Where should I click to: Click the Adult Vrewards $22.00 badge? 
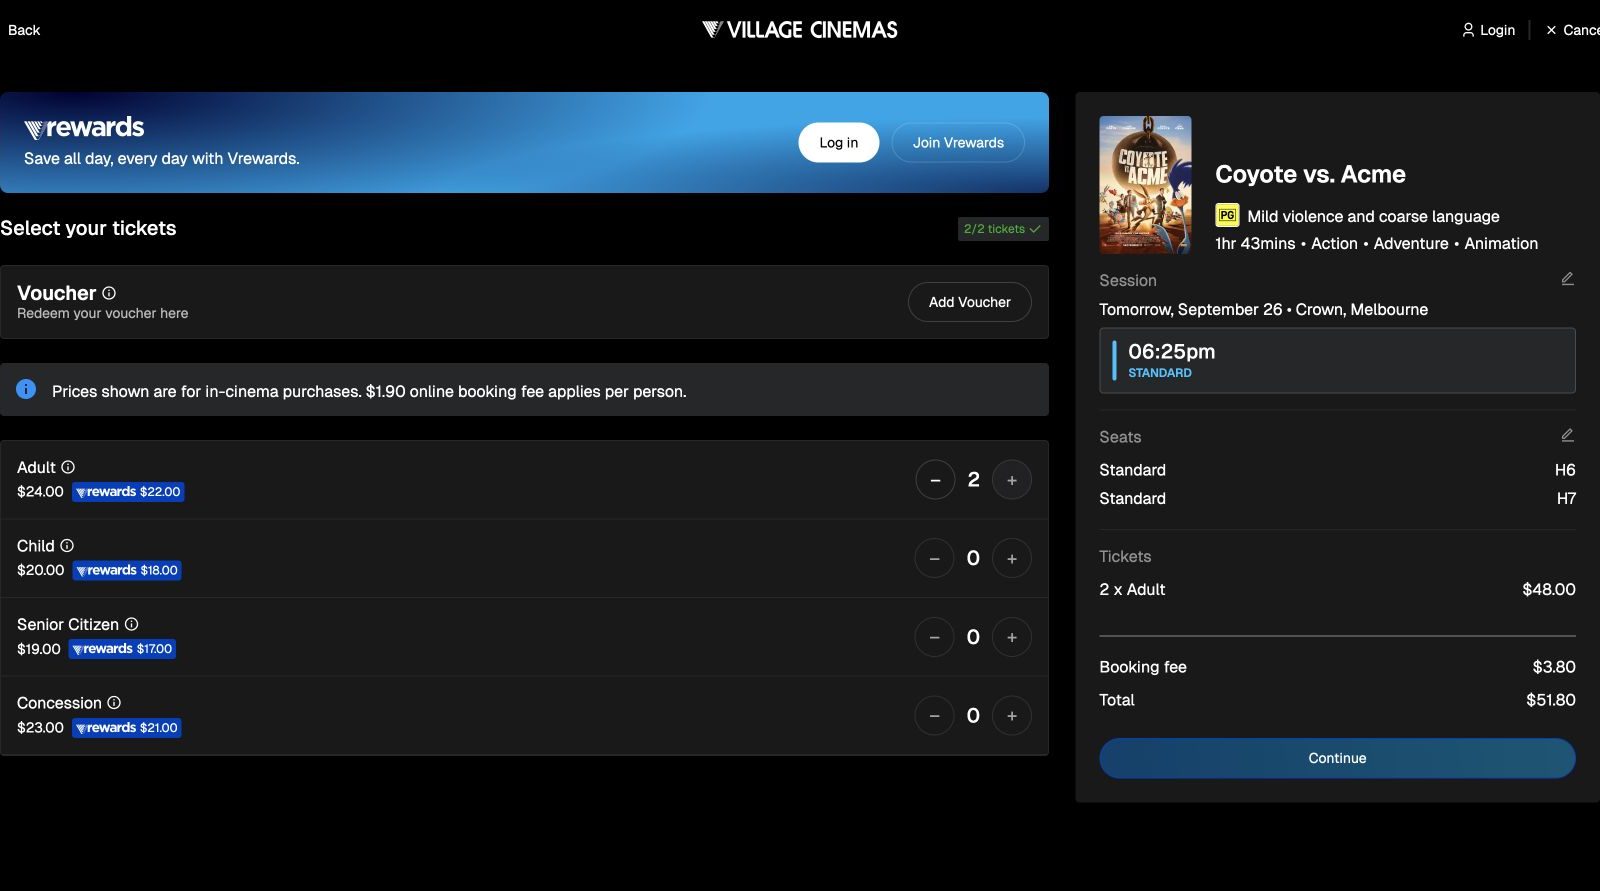pyautogui.click(x=128, y=492)
